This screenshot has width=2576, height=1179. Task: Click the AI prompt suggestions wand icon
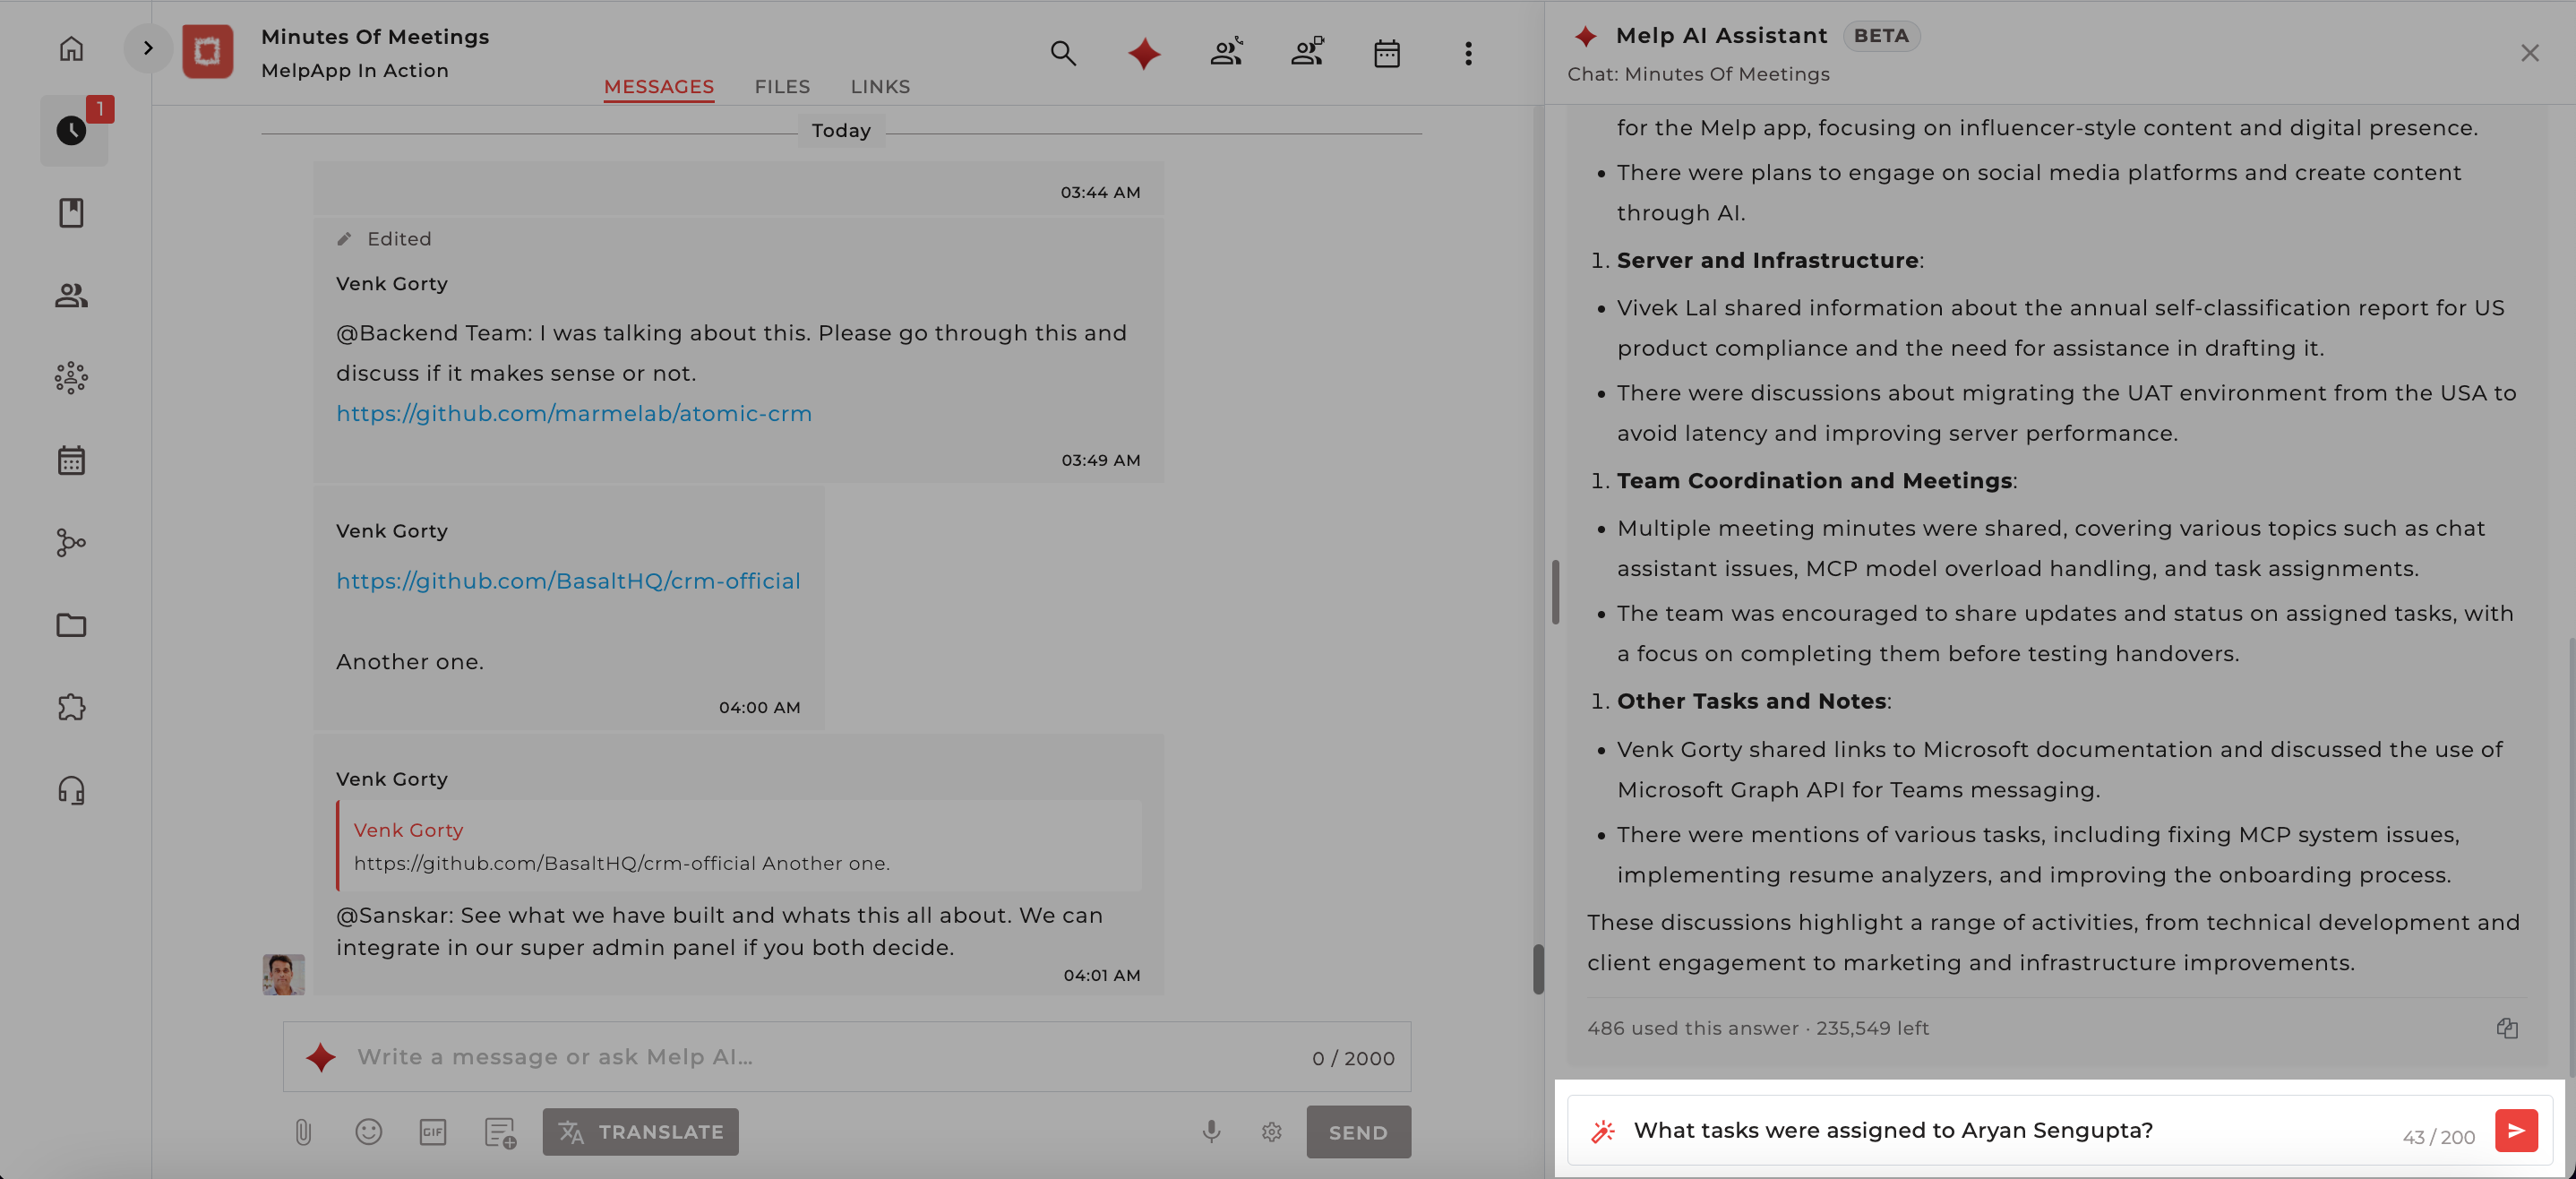pos(1603,1131)
